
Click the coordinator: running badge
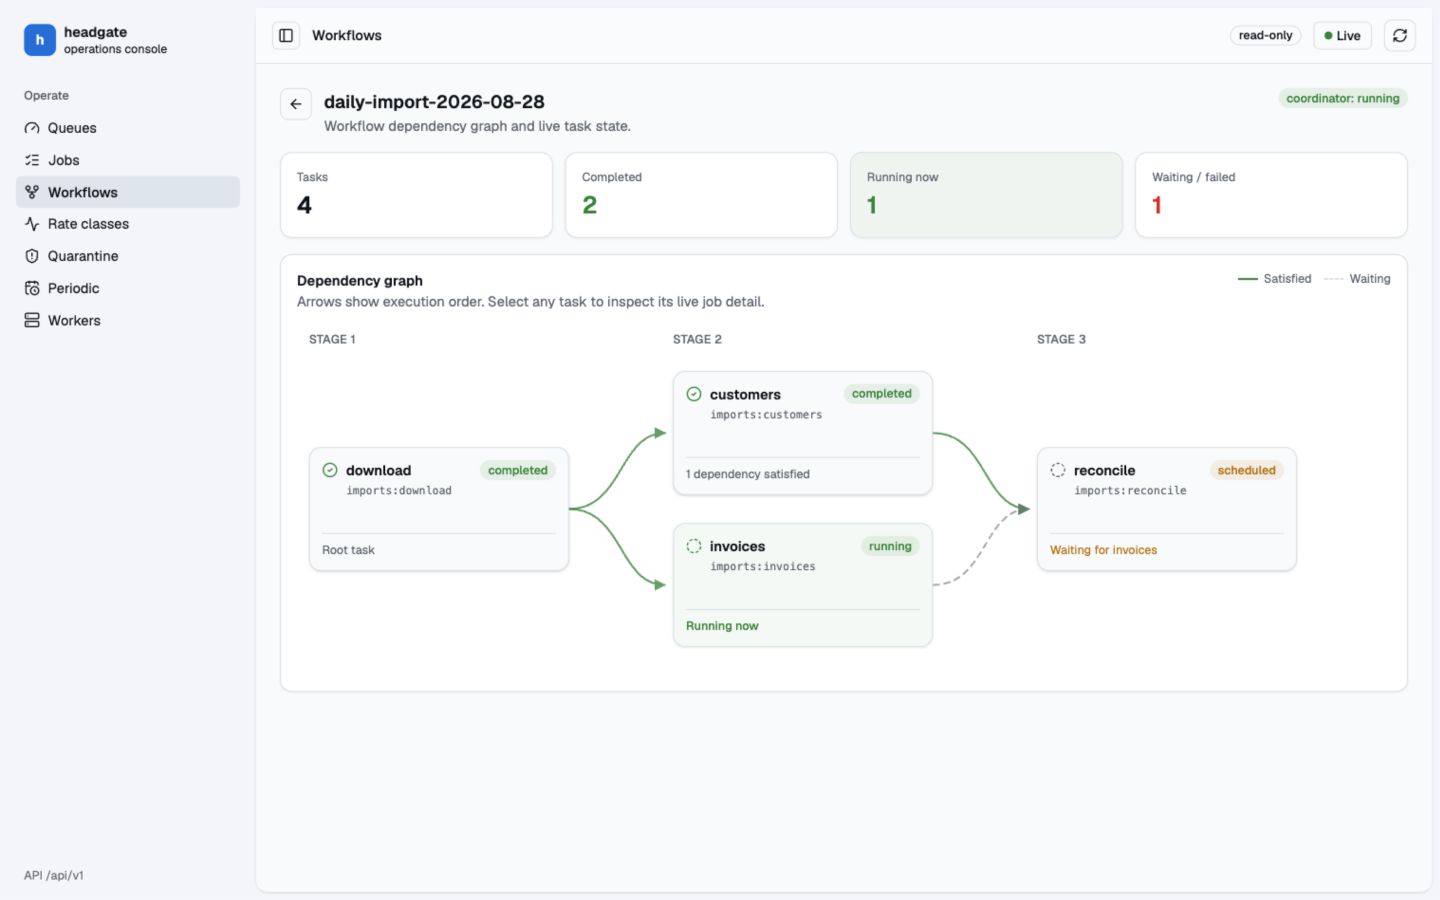point(1342,98)
